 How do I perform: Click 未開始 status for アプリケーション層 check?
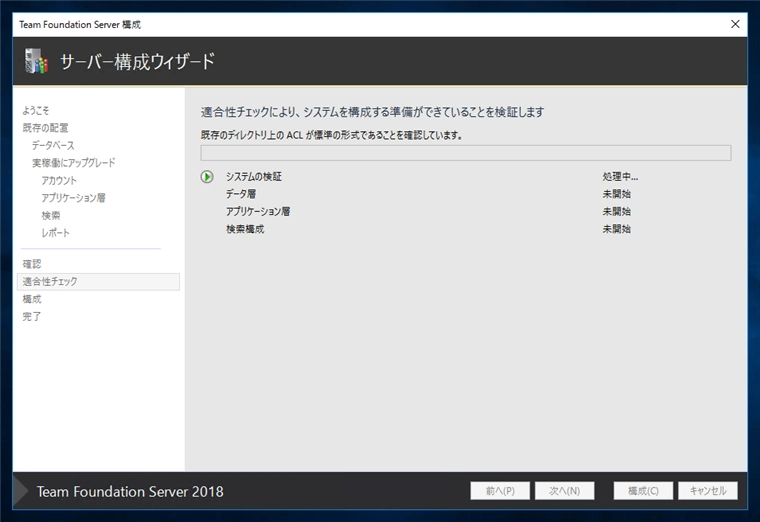(617, 211)
